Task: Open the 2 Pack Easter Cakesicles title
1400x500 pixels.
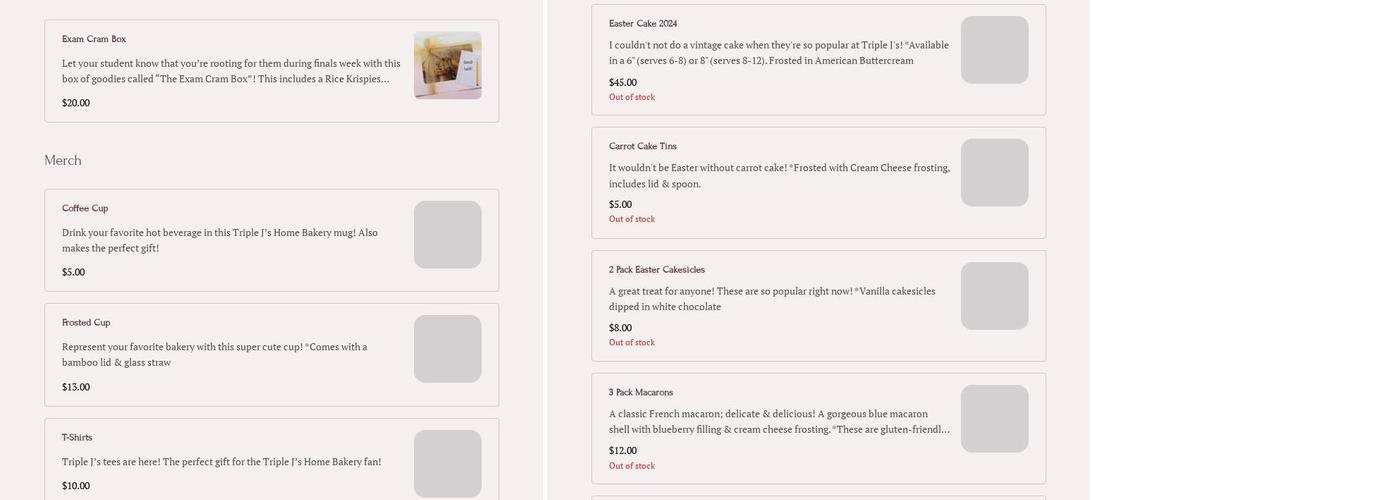Action: click(x=657, y=270)
